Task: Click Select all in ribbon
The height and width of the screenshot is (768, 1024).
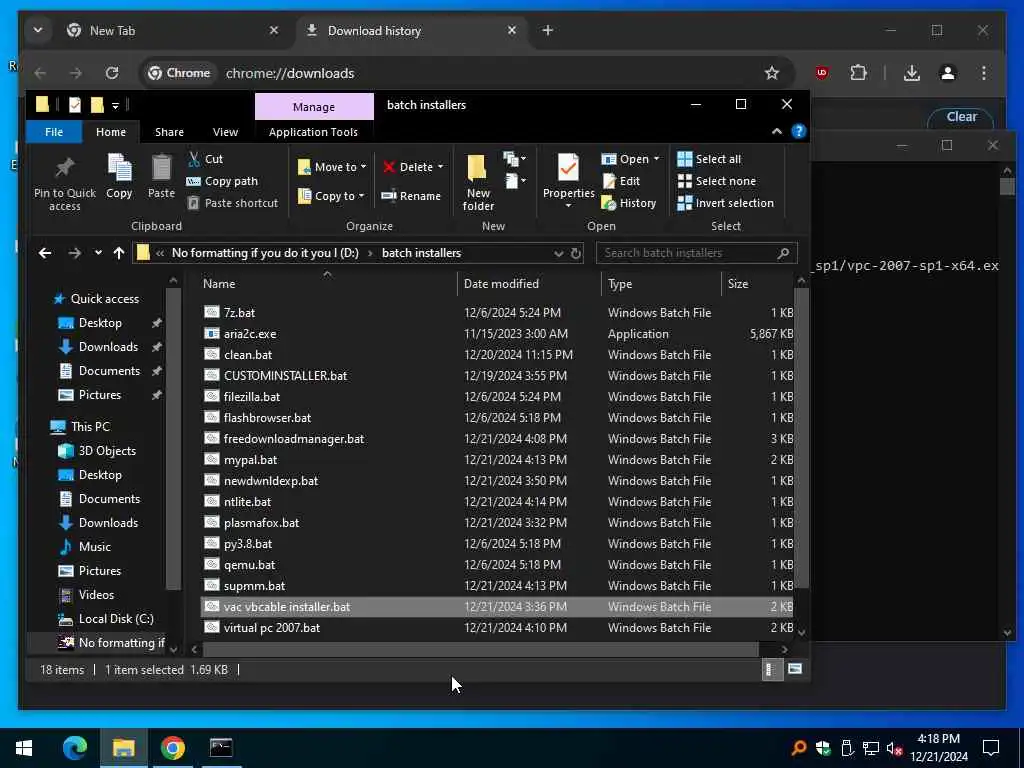Action: coord(709,159)
